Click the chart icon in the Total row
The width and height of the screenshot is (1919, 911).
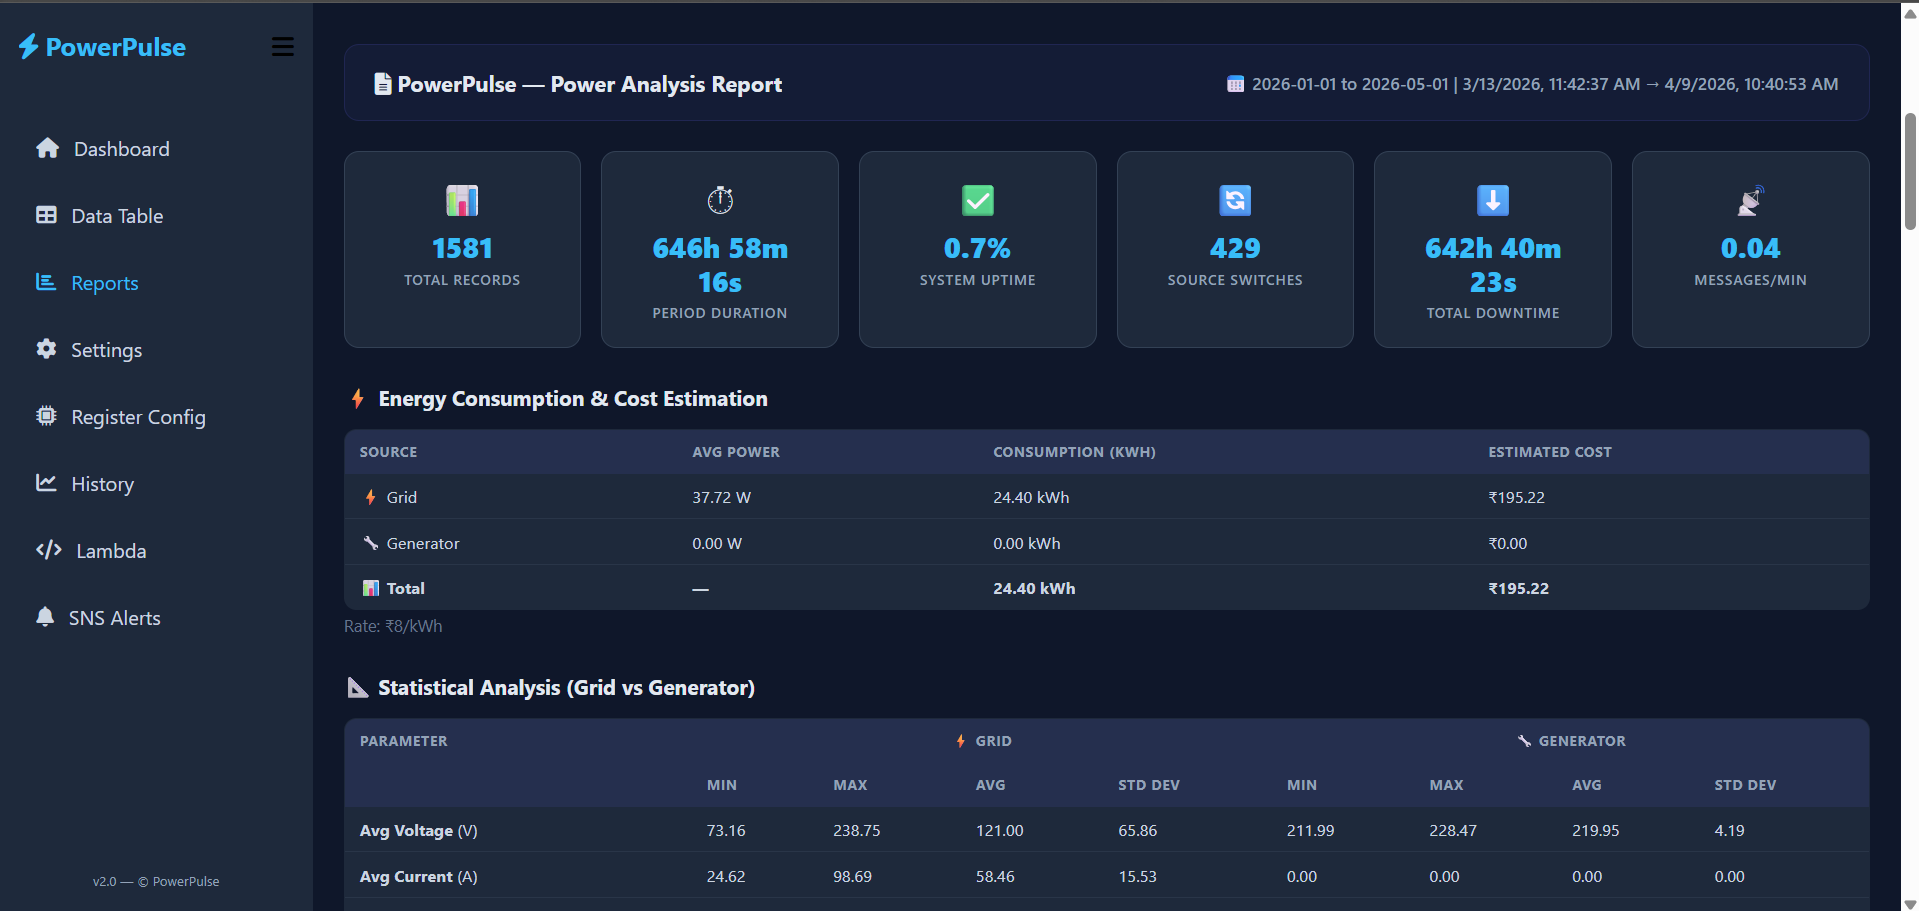(371, 588)
